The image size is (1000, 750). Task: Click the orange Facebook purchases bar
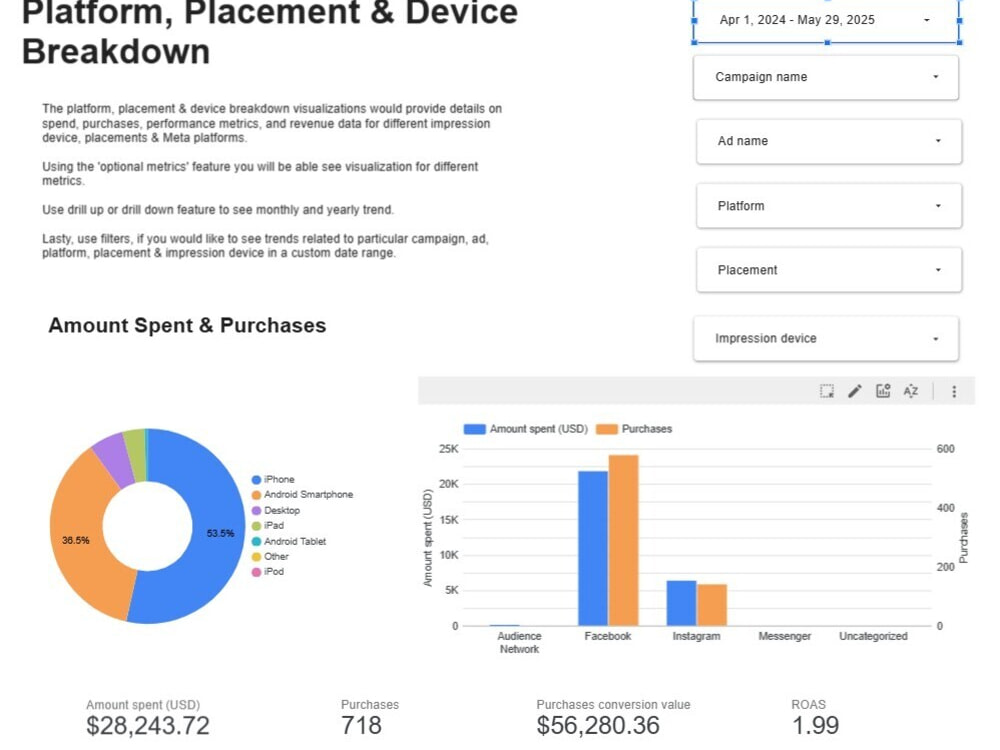tap(623, 541)
